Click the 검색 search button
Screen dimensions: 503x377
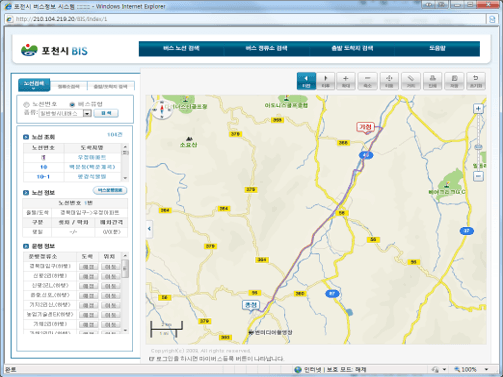(106, 113)
